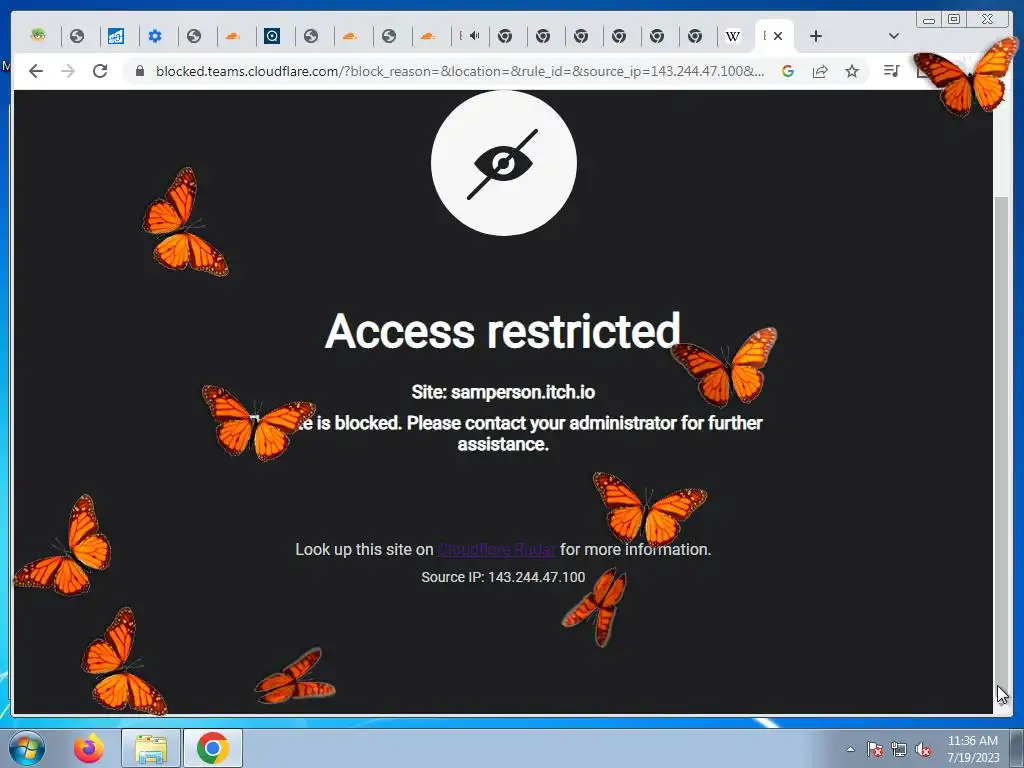This screenshot has height=768, width=1024.
Task: Open a new tab with the plus button
Action: (x=816, y=36)
